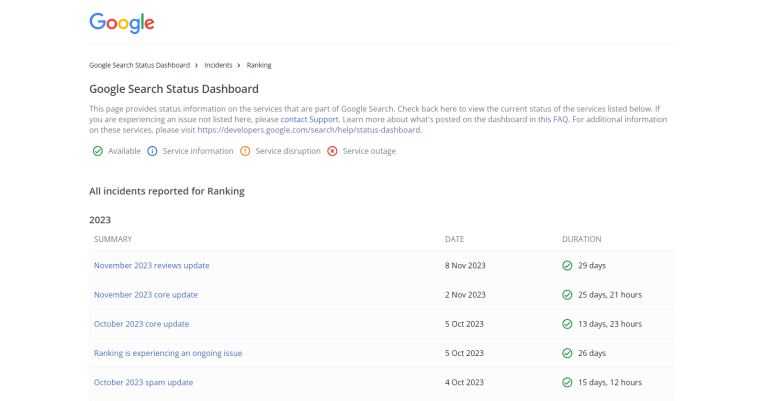Click green check icon beside 13 days, 23 hours

[567, 324]
